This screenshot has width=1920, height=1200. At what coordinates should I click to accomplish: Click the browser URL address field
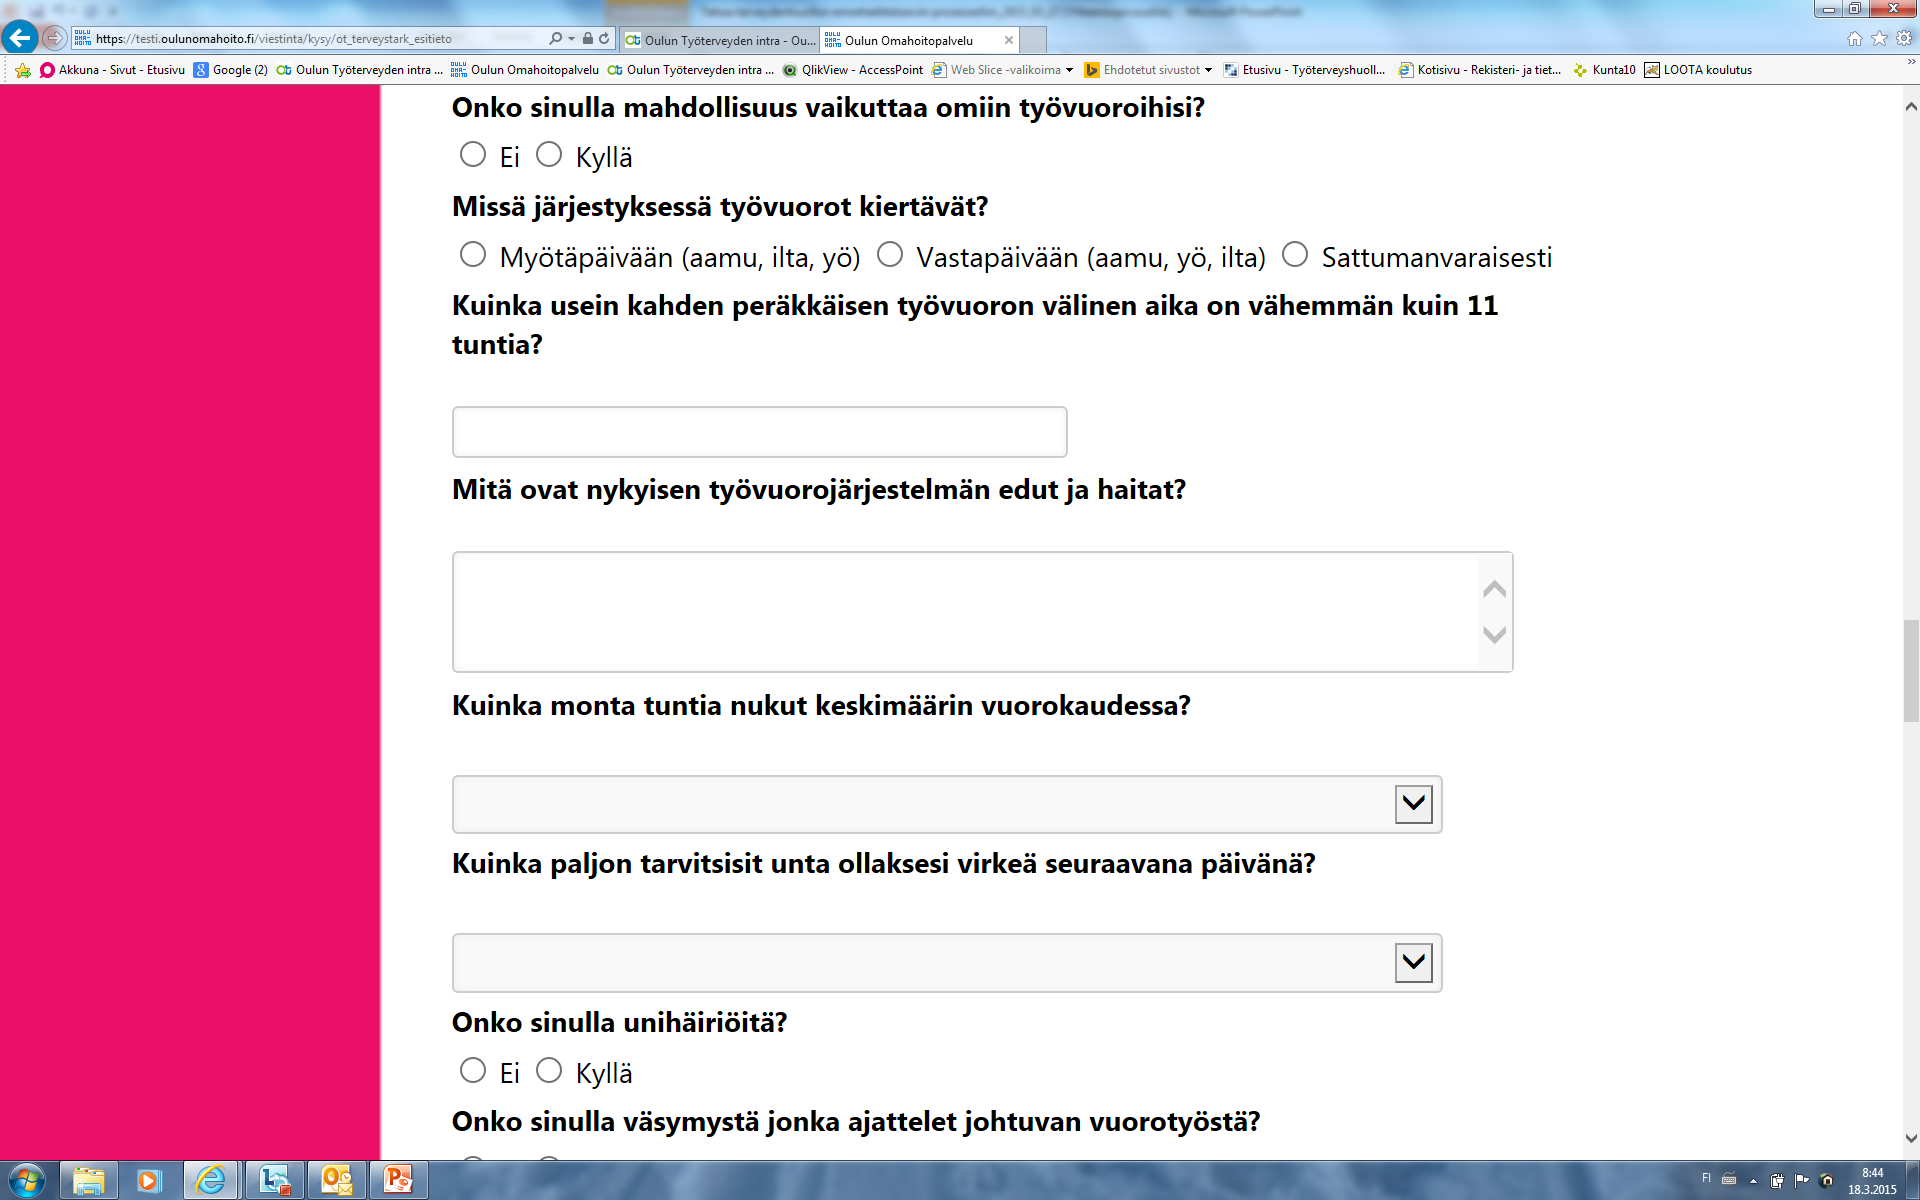click(310, 39)
